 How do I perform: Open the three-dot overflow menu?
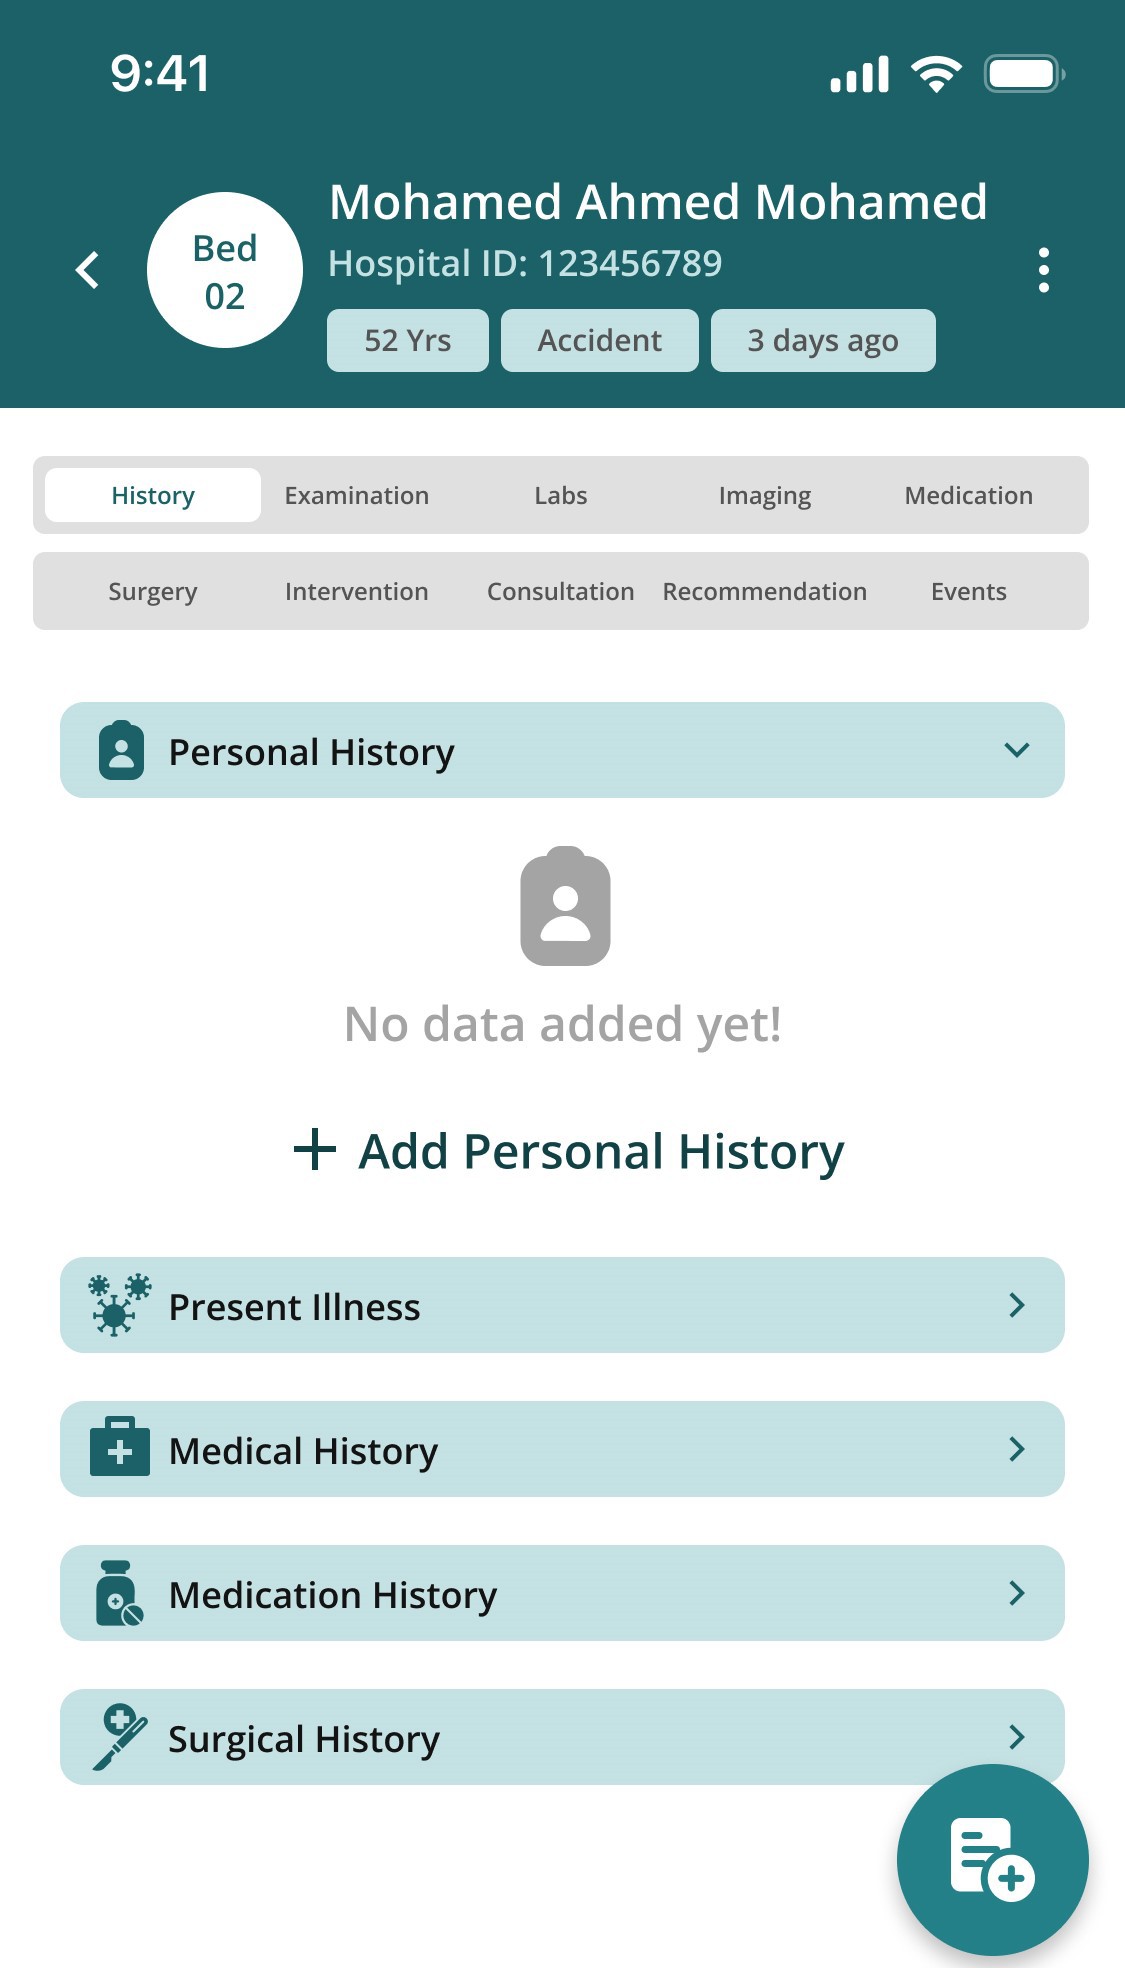[x=1044, y=268]
